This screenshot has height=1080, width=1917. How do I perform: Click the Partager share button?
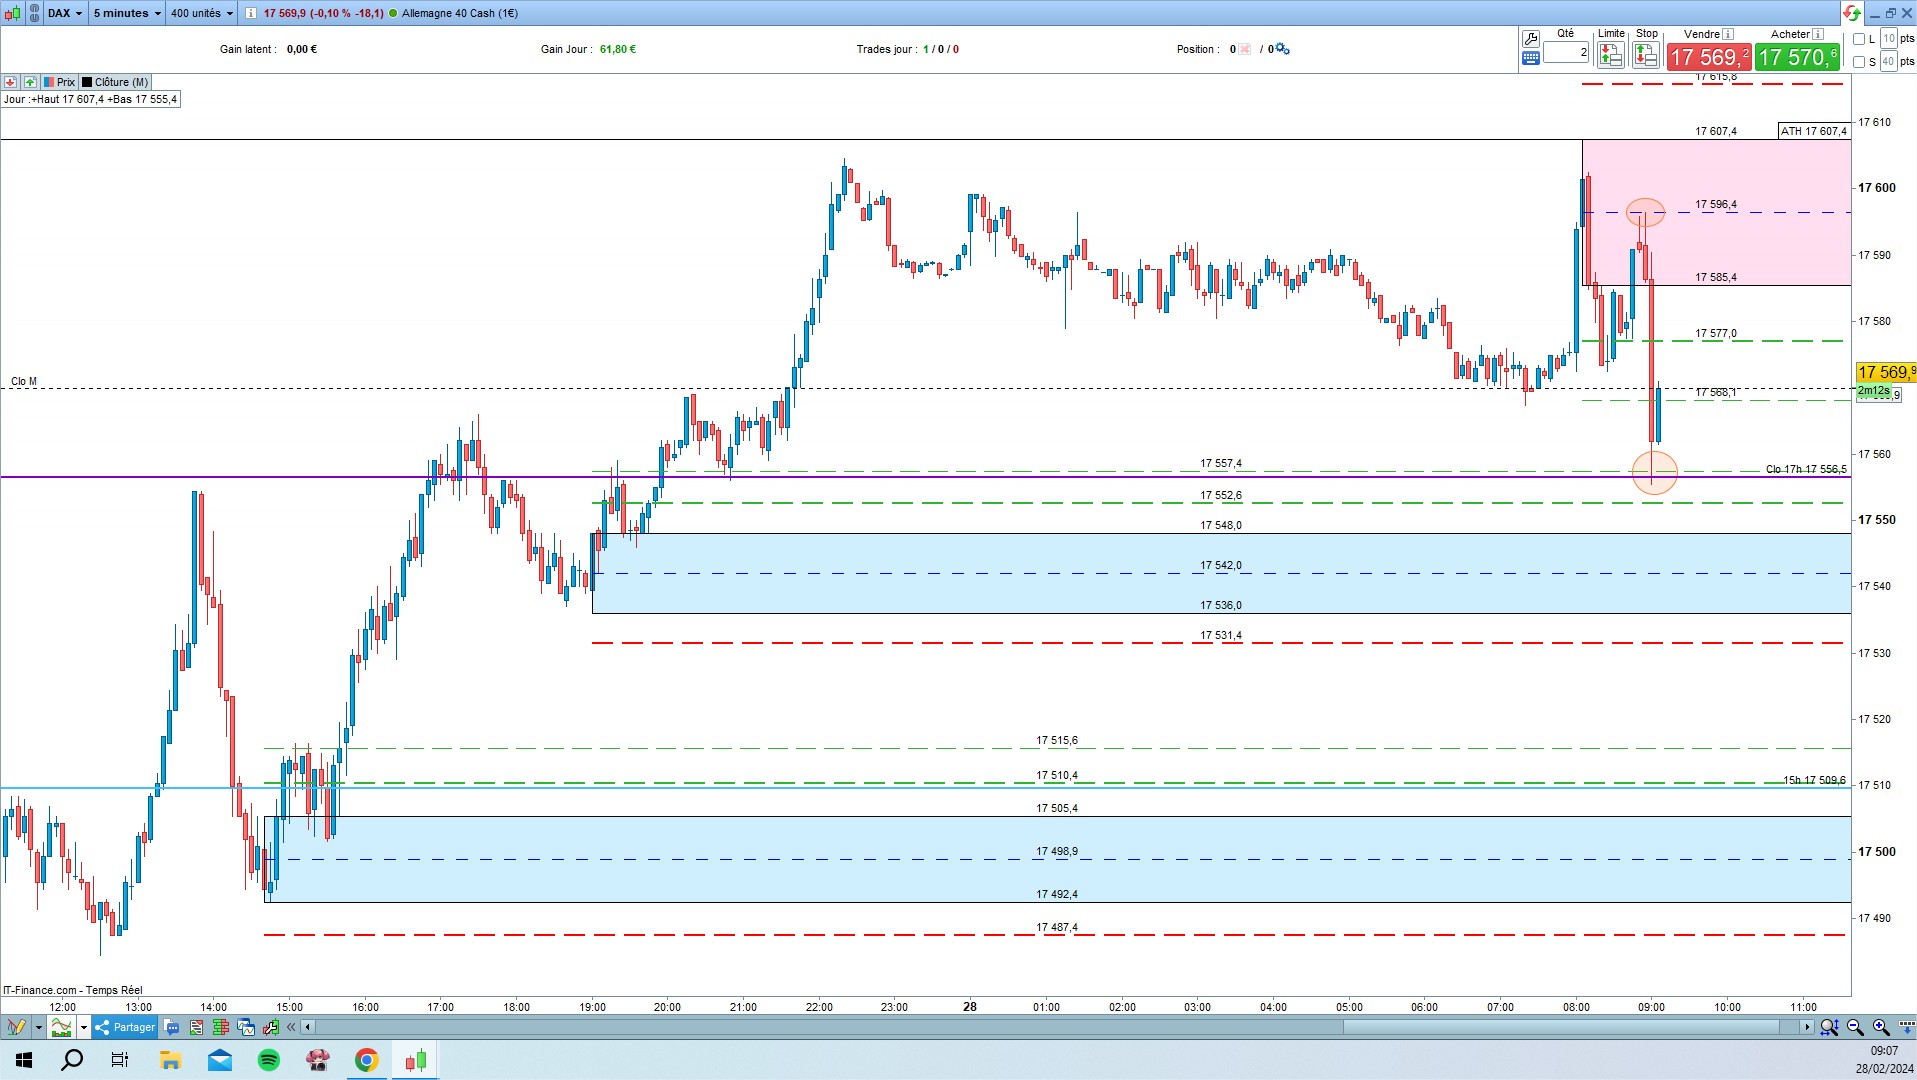tap(126, 1027)
